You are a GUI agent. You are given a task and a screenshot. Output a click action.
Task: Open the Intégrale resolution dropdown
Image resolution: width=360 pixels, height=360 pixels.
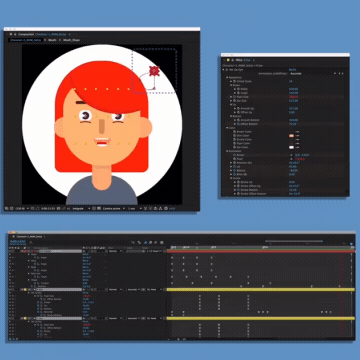coord(81,208)
